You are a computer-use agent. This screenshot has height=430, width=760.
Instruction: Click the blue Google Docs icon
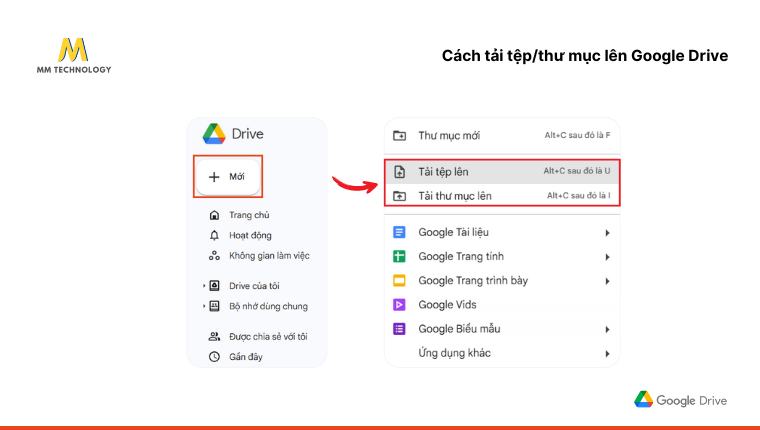[x=399, y=233]
